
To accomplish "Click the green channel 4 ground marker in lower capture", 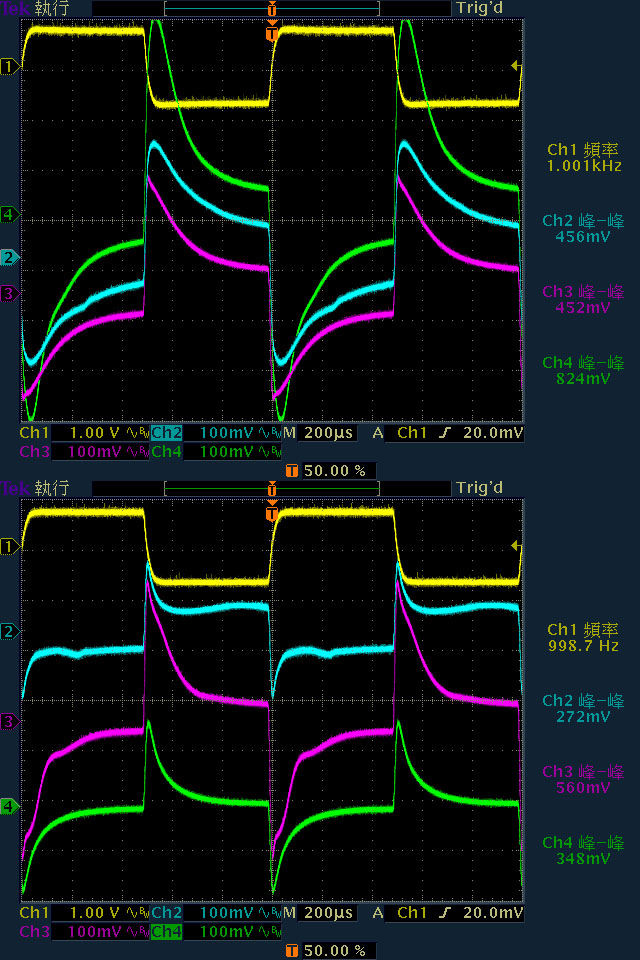I will point(9,806).
